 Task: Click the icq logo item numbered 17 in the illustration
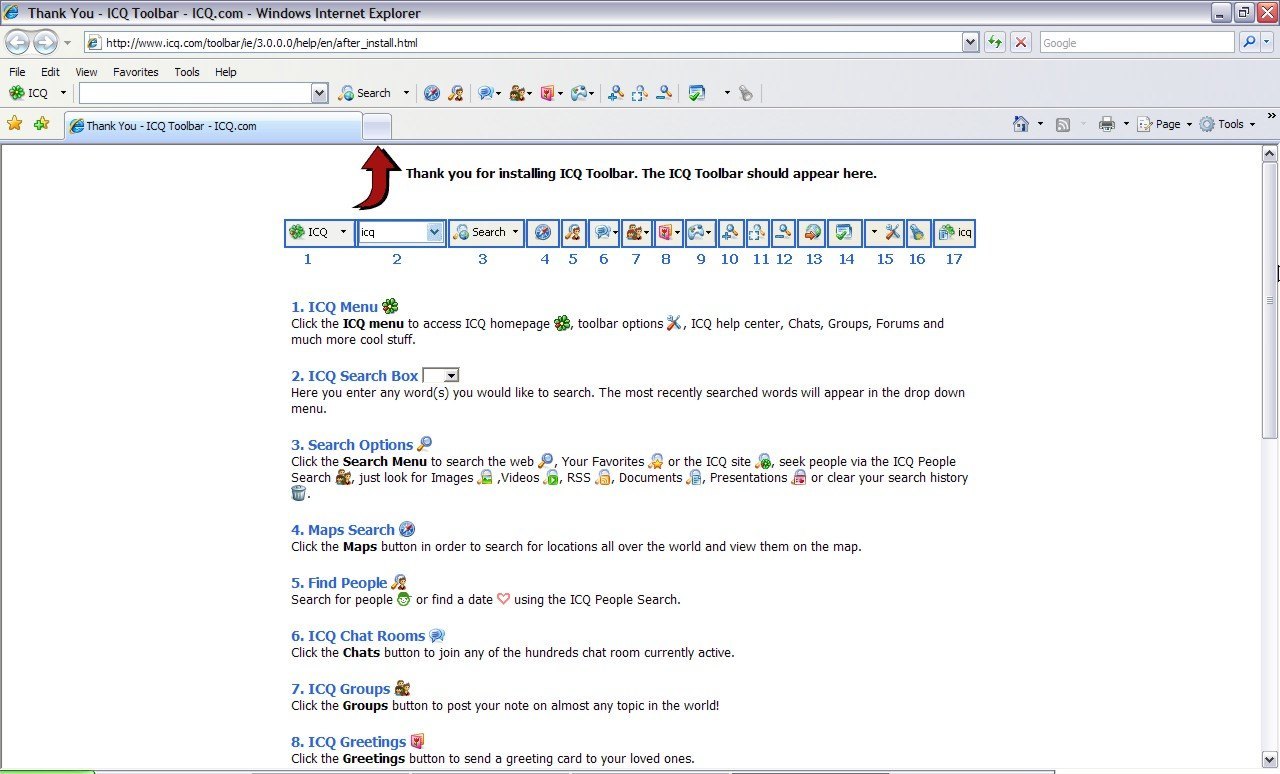coord(955,233)
